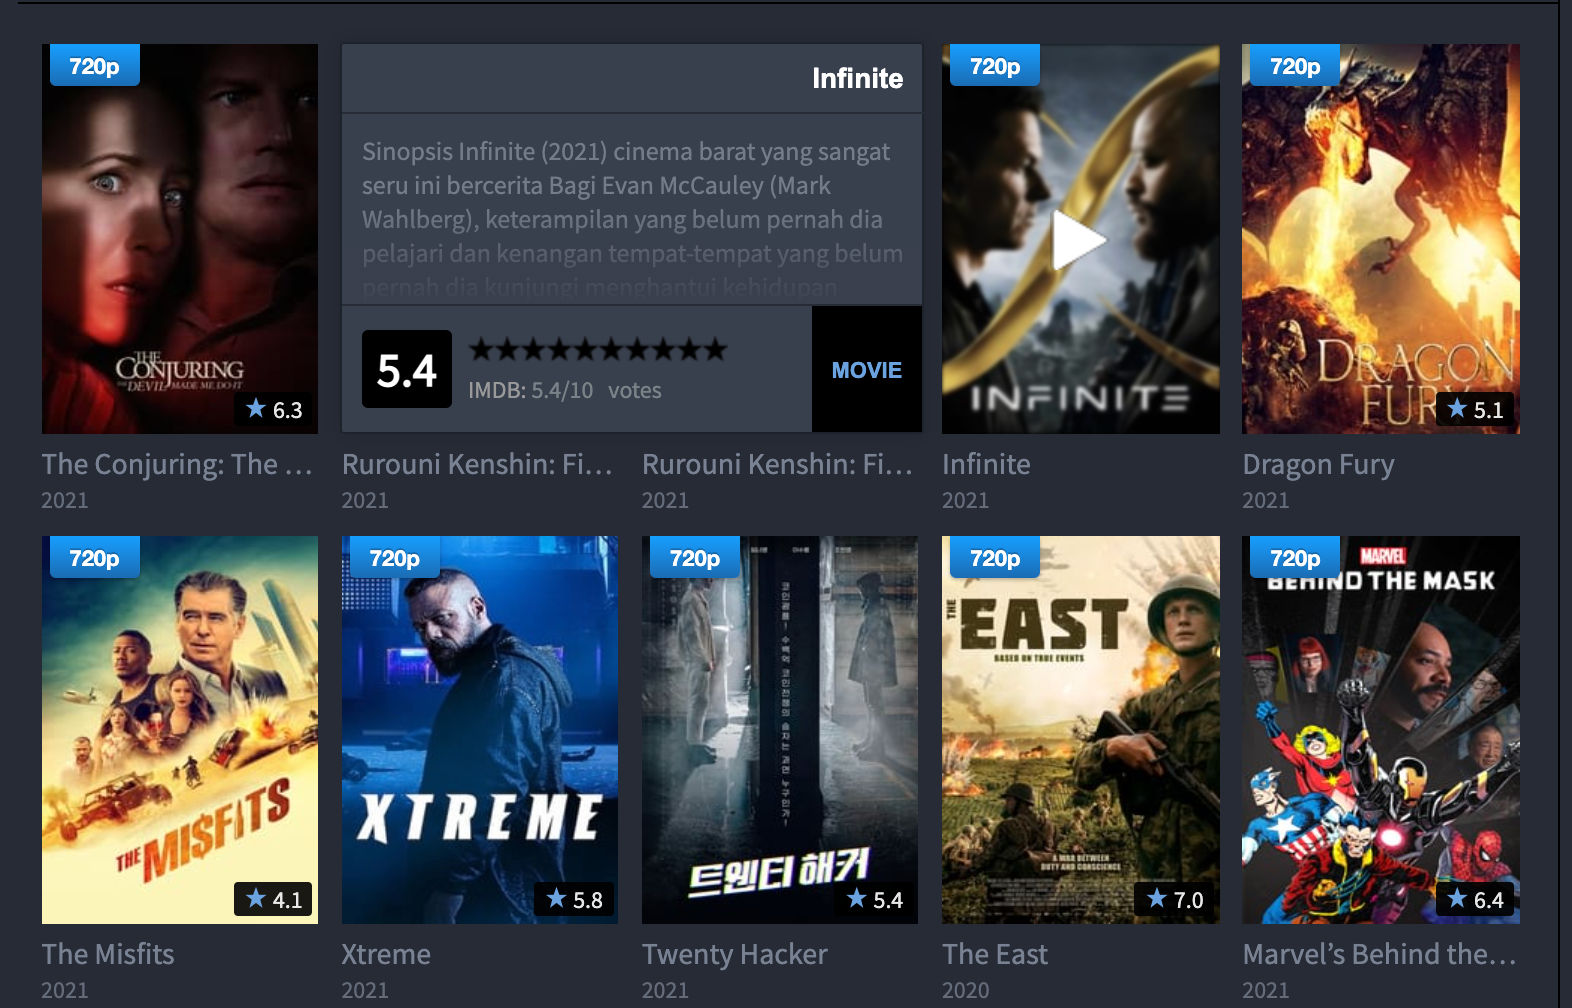The image size is (1572, 1008).
Task: Open the "Dragon Fury" title link
Action: pos(1318,465)
